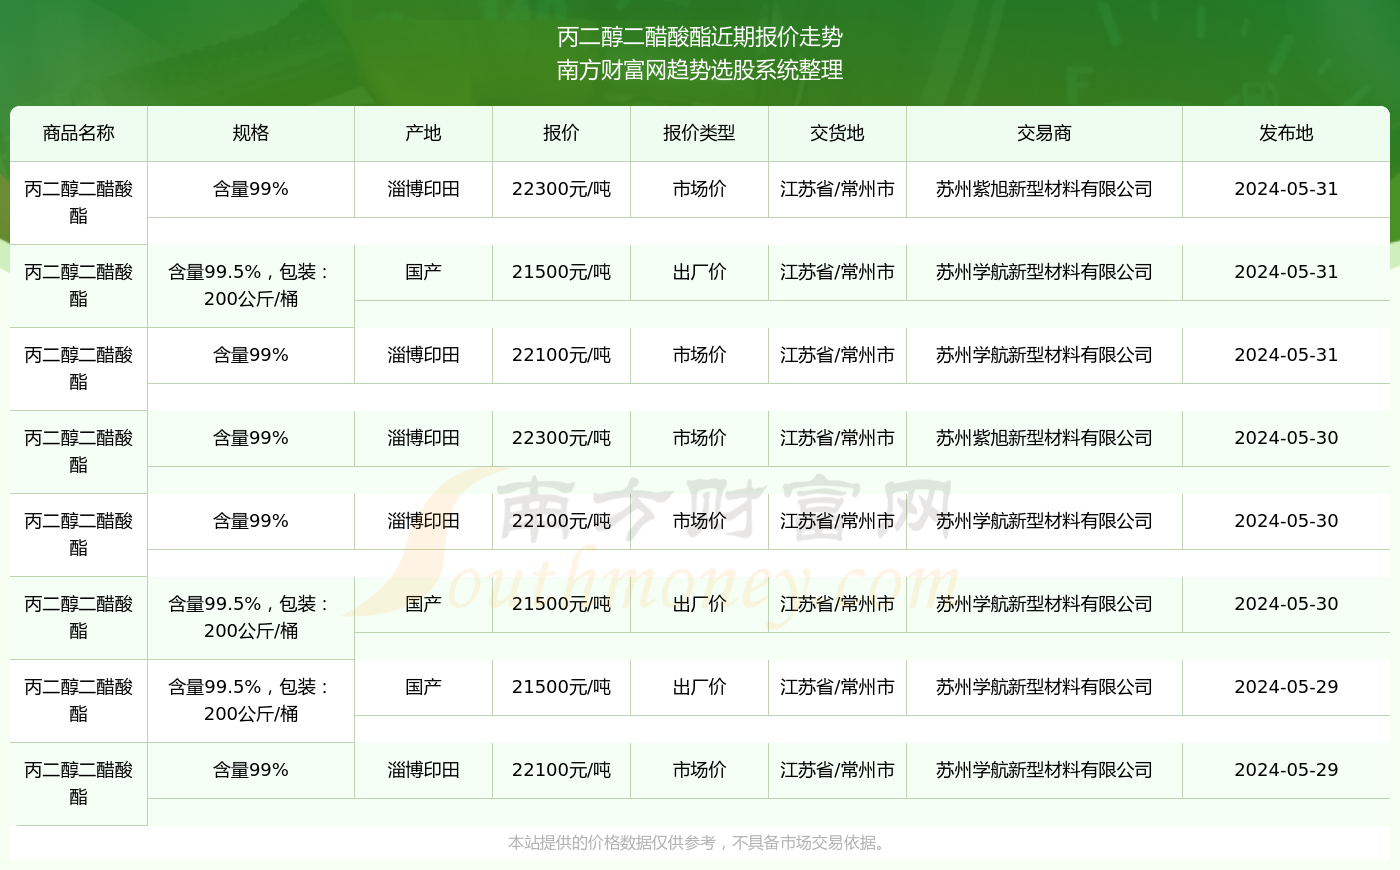1400x870 pixels.
Task: Click the 规格 column header
Action: point(251,133)
